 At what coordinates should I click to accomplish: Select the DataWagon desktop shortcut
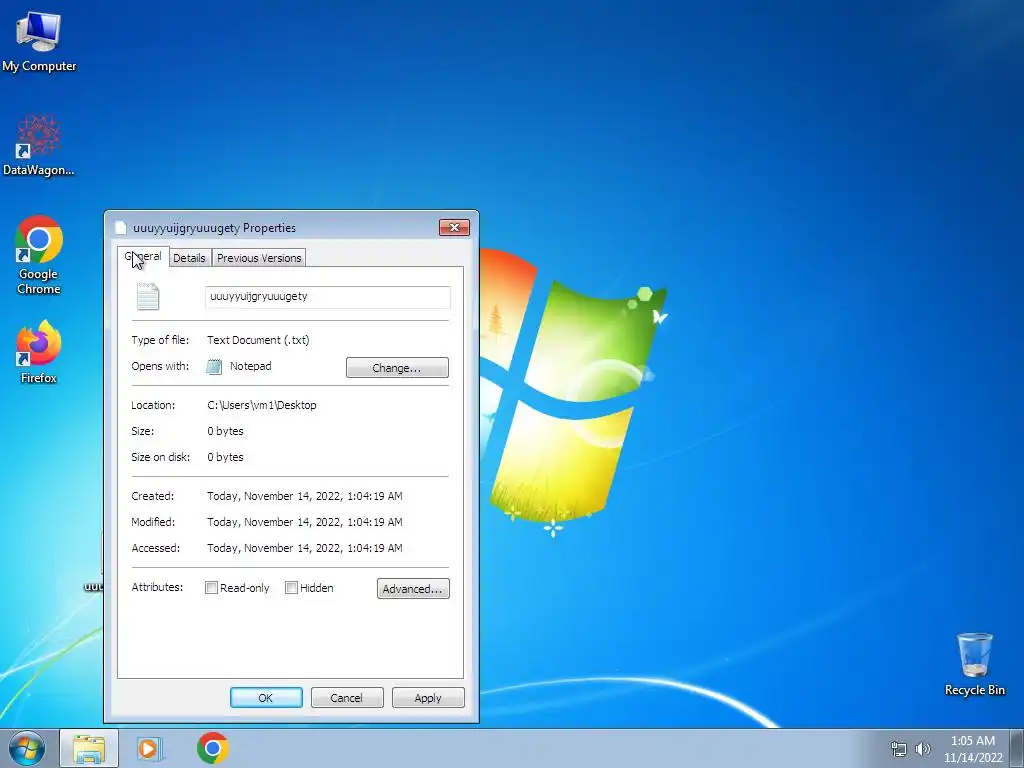[x=39, y=145]
